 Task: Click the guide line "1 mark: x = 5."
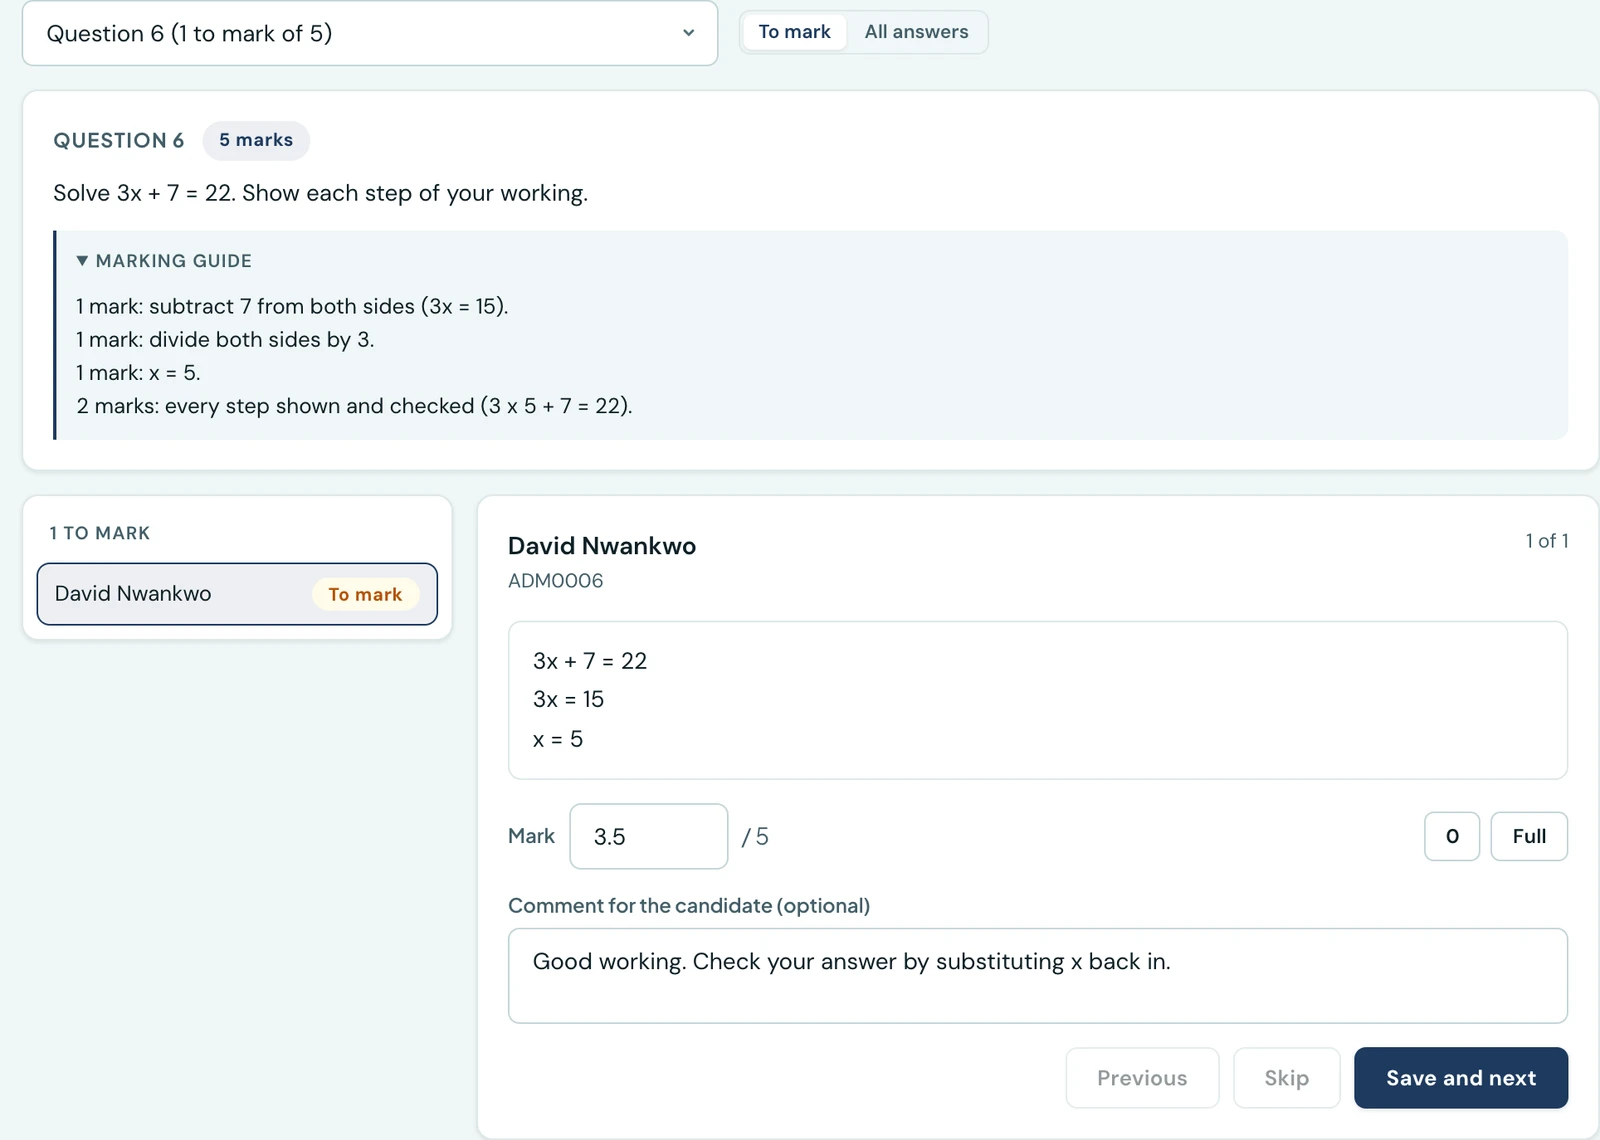tap(138, 373)
